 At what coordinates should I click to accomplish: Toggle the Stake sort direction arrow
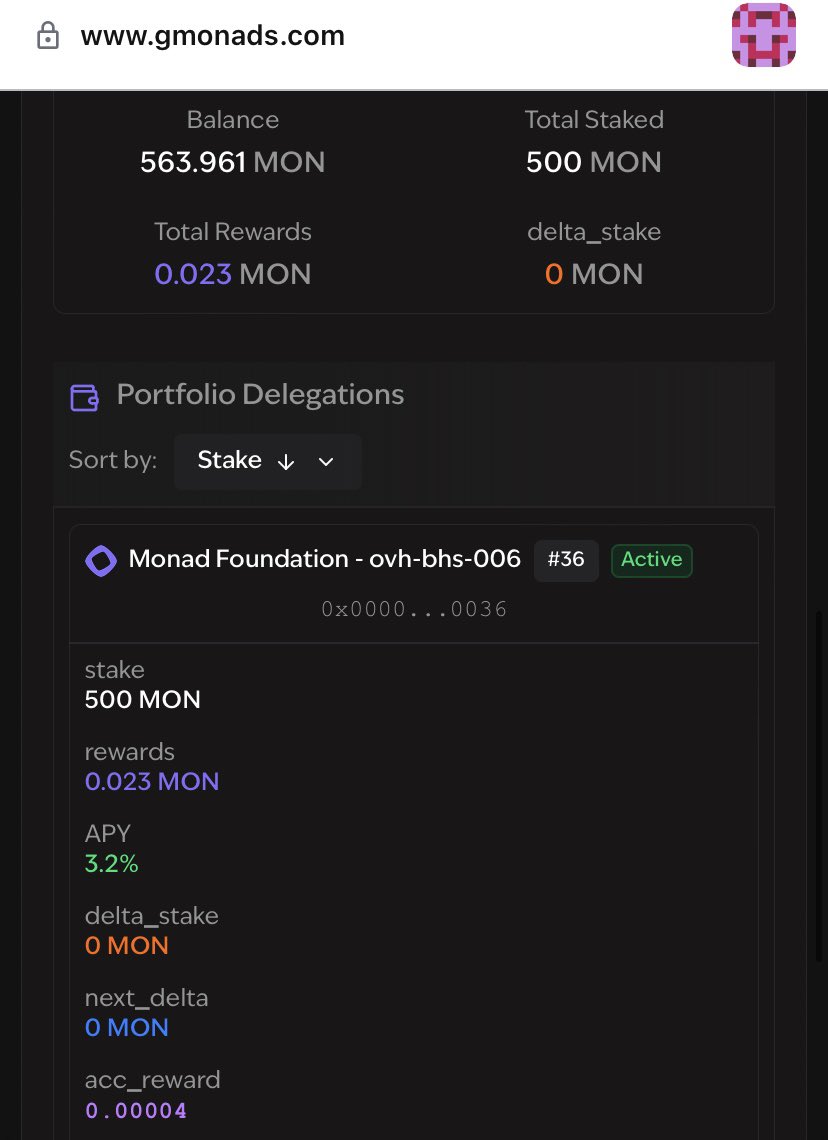click(286, 462)
